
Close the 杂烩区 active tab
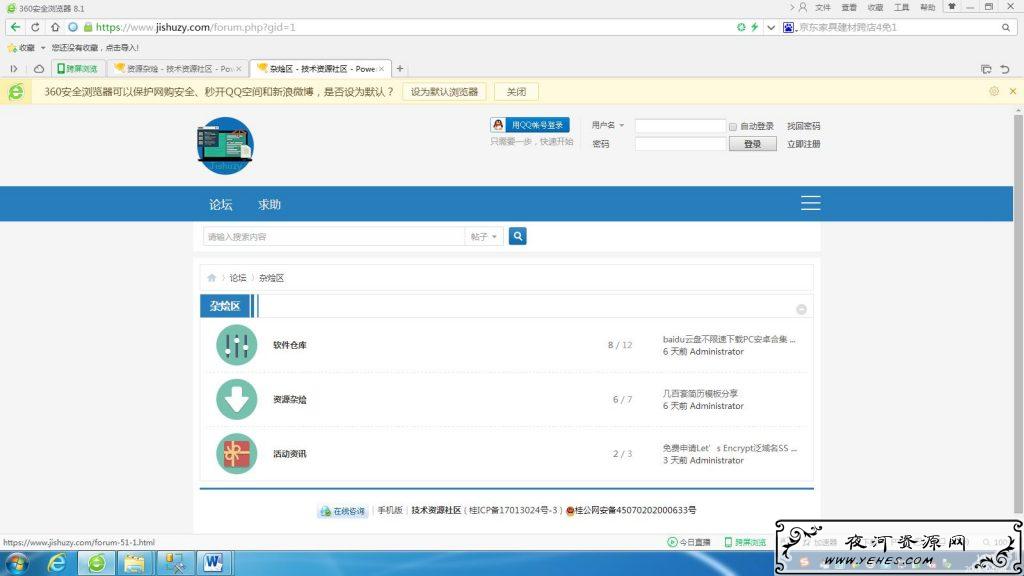click(x=382, y=69)
